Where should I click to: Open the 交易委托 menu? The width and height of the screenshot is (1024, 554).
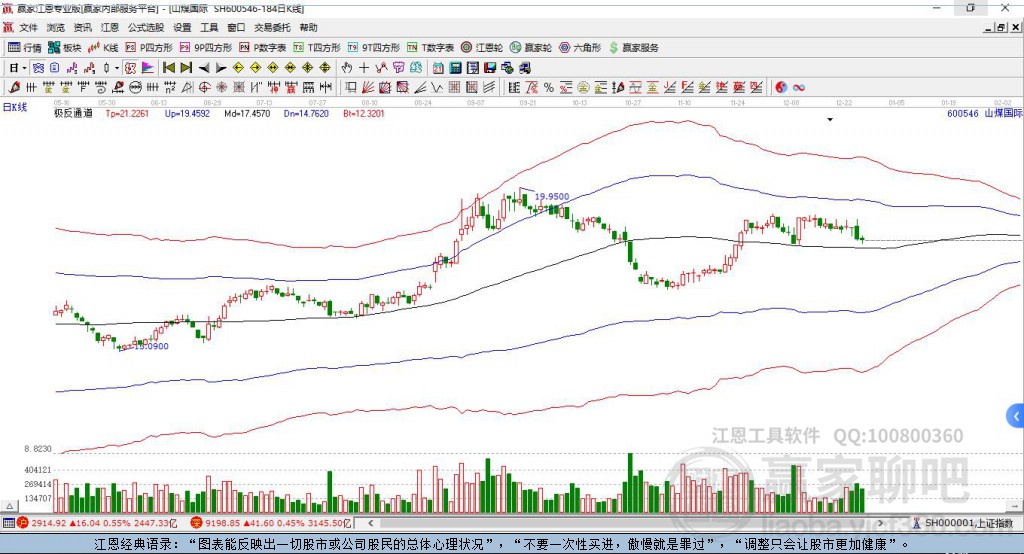tap(272, 27)
